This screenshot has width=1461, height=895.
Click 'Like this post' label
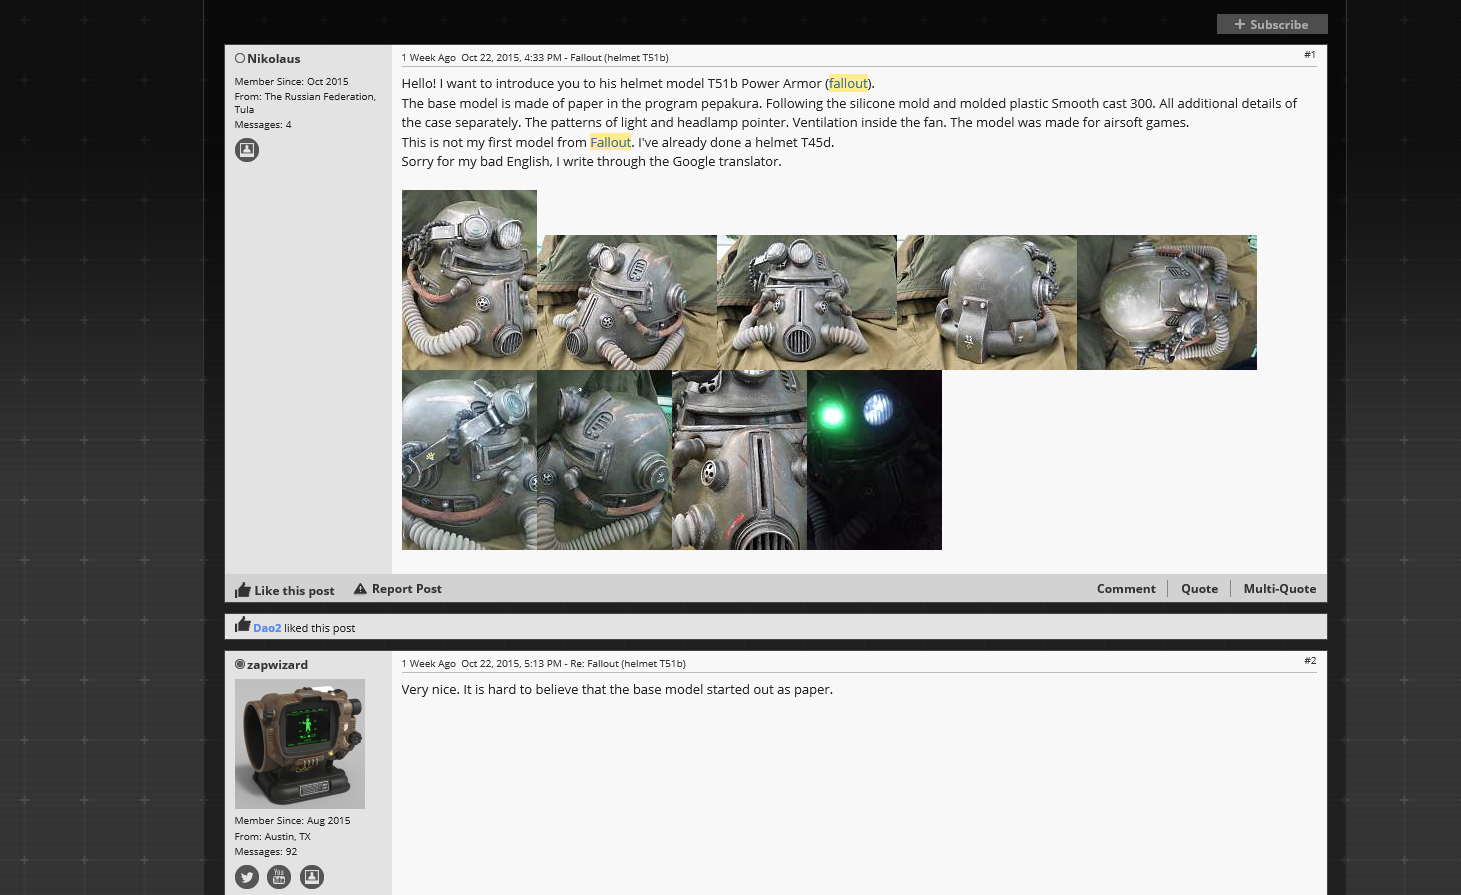[294, 591]
